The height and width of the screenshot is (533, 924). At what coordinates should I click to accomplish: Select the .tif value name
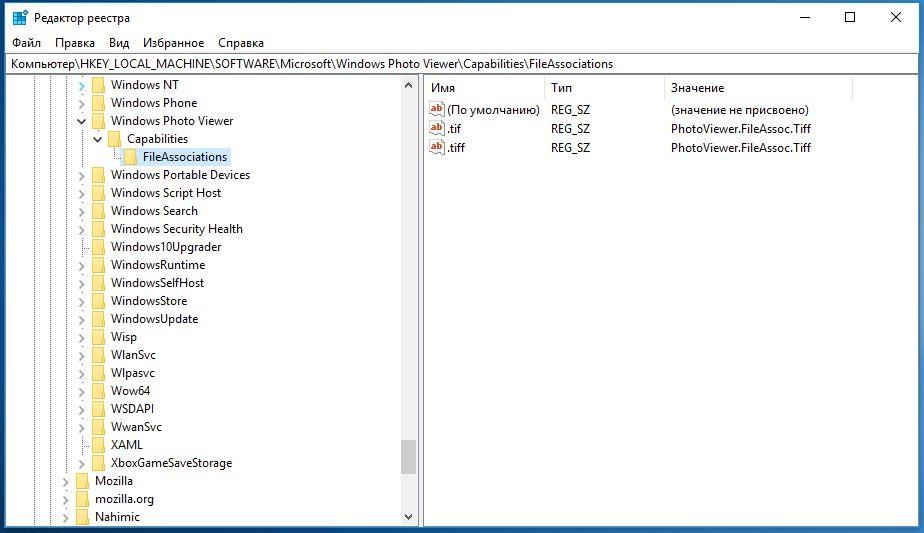coord(454,129)
